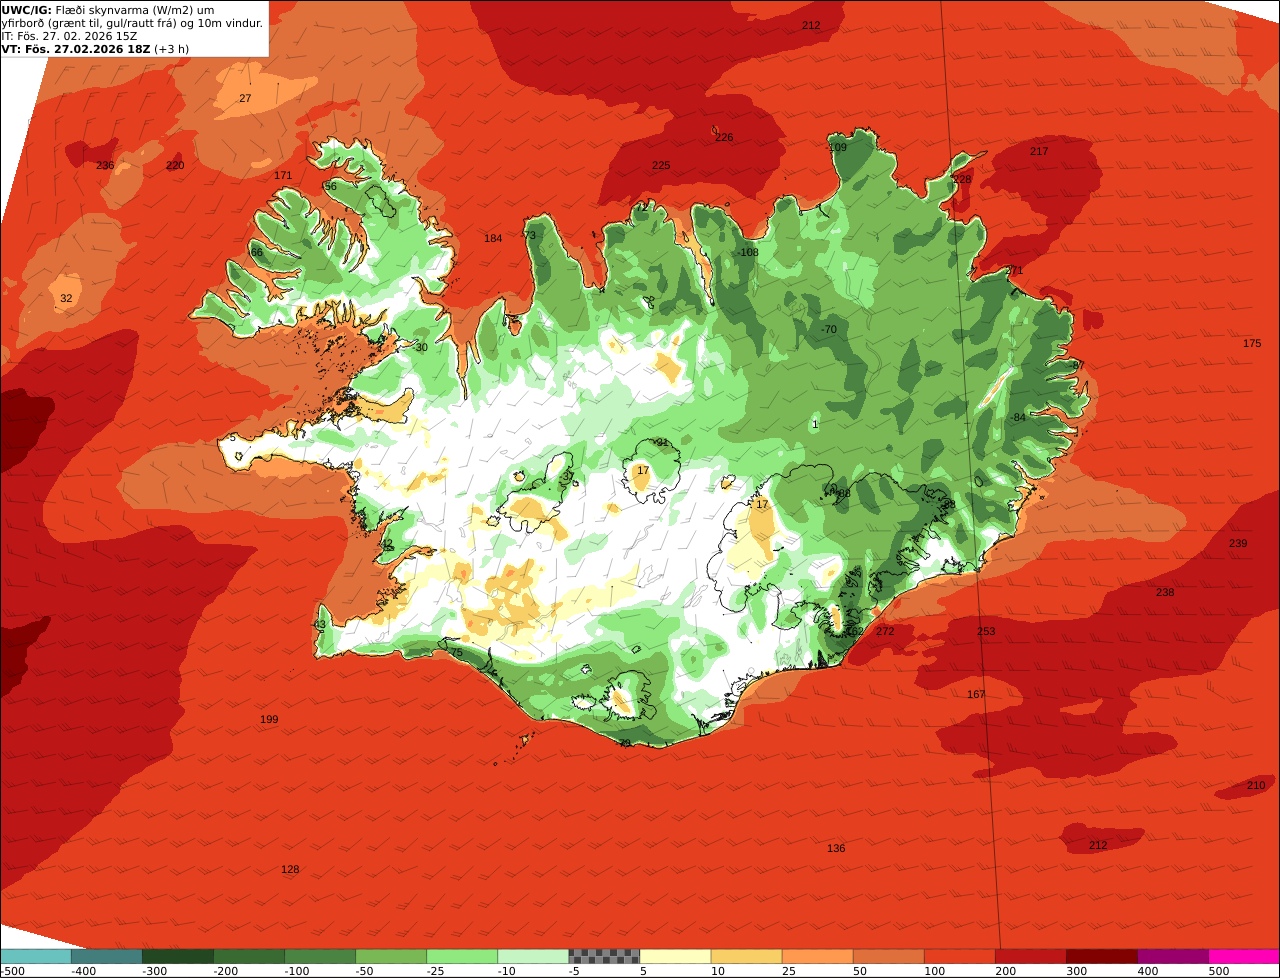Click the orange 25 to 50 legend swatch
This screenshot has height=978, width=1280.
click(817, 956)
